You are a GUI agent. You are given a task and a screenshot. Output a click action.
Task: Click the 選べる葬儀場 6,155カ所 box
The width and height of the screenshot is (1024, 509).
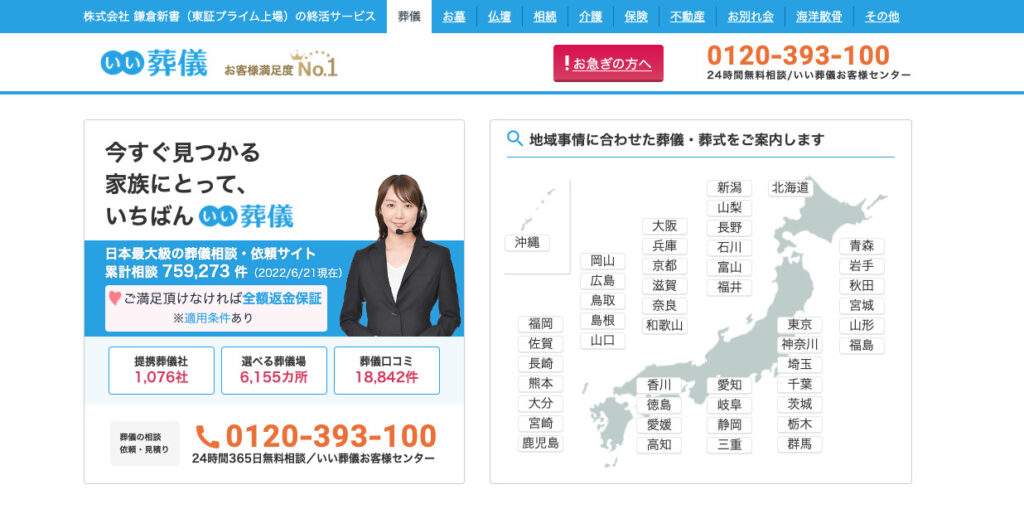tap(273, 370)
